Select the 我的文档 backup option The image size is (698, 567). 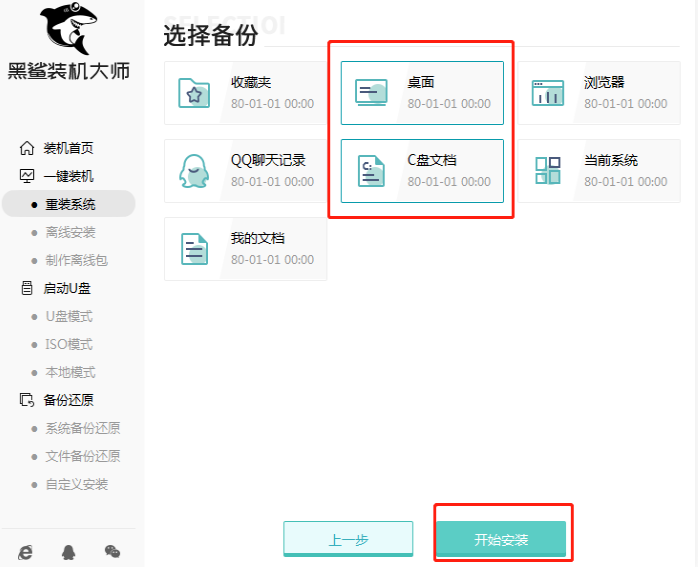tap(245, 249)
